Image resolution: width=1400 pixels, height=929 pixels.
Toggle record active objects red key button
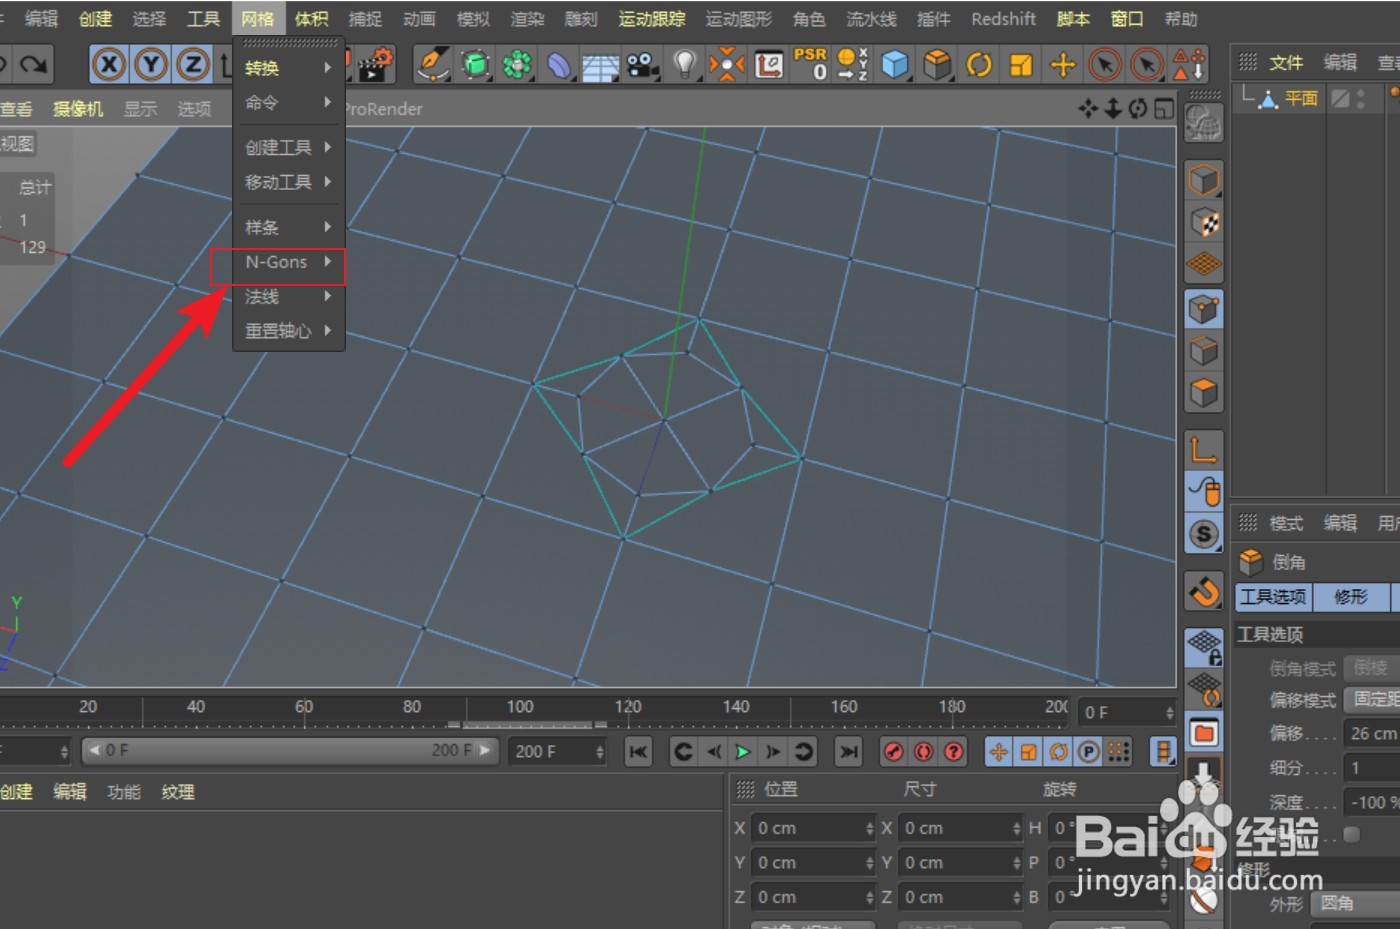click(894, 751)
